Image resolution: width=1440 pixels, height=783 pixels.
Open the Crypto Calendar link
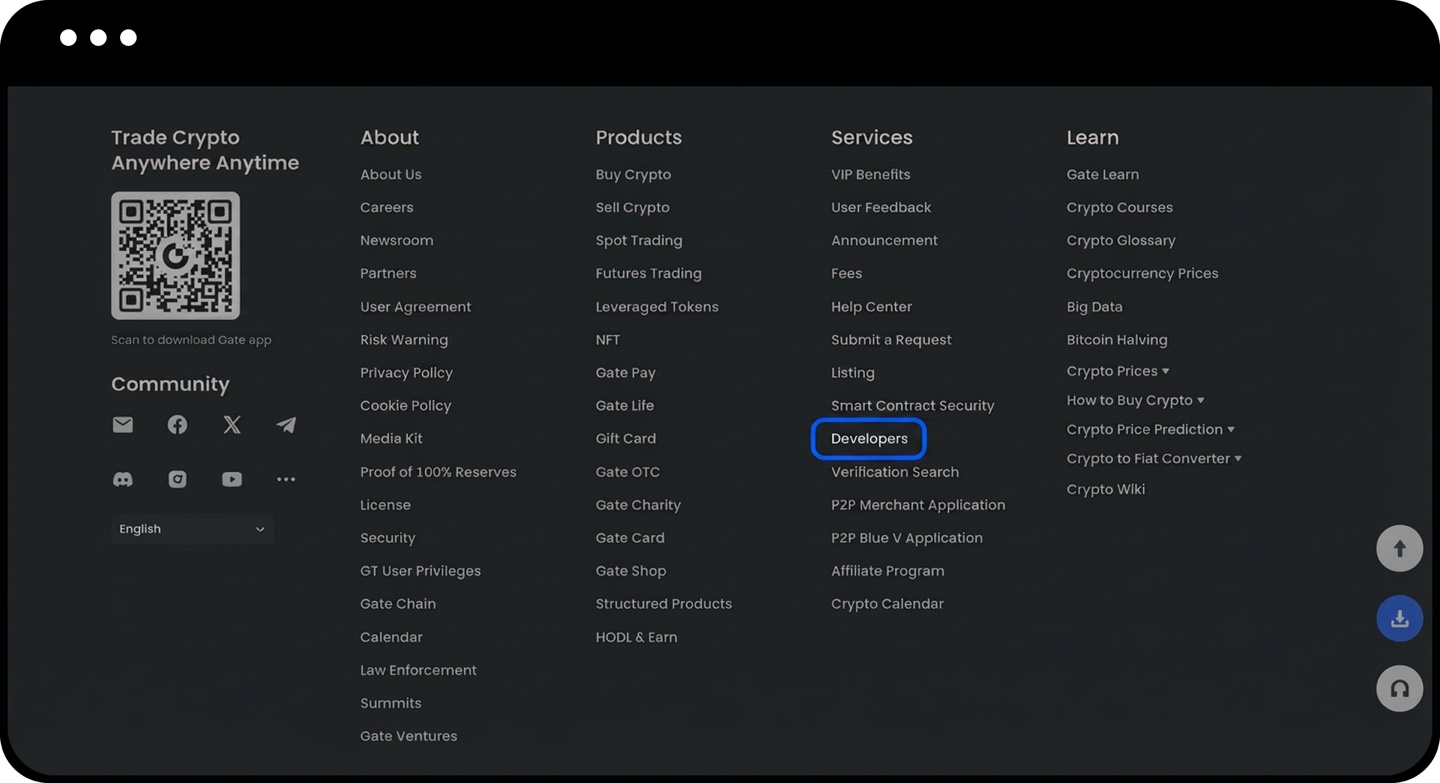click(x=887, y=604)
